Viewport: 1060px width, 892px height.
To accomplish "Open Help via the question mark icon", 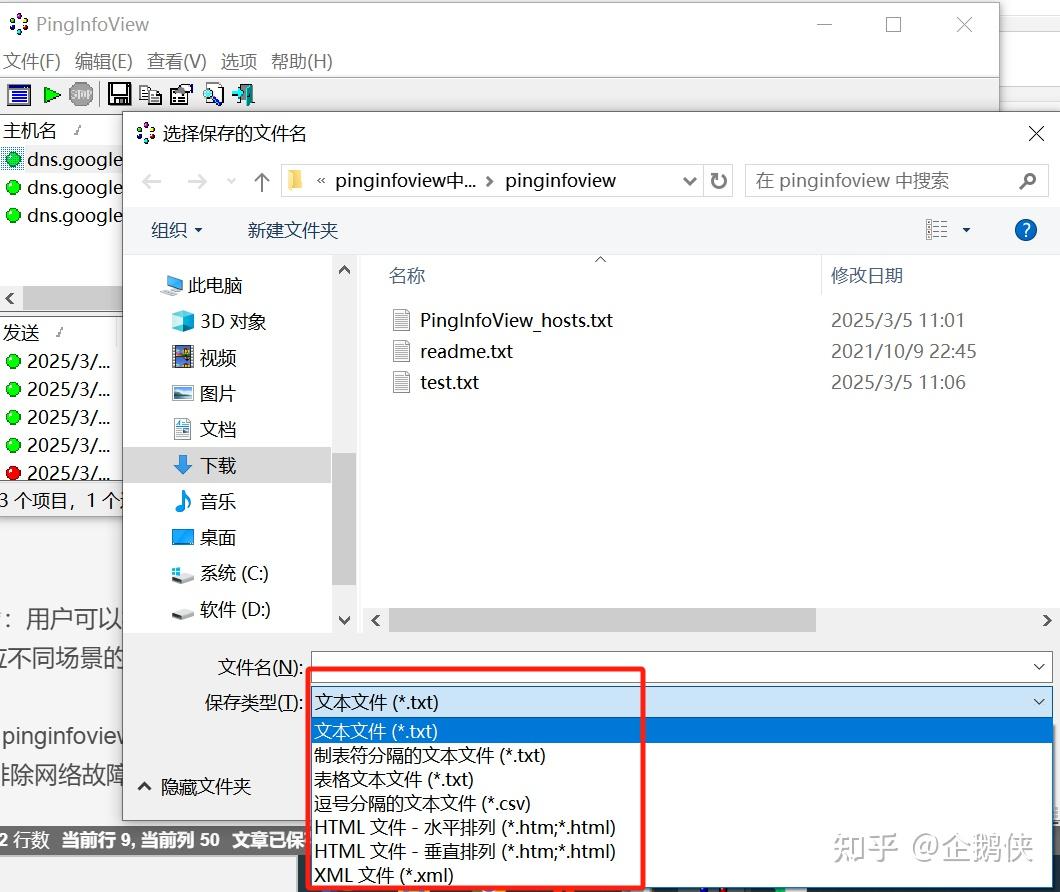I will pyautogui.click(x=1025, y=230).
